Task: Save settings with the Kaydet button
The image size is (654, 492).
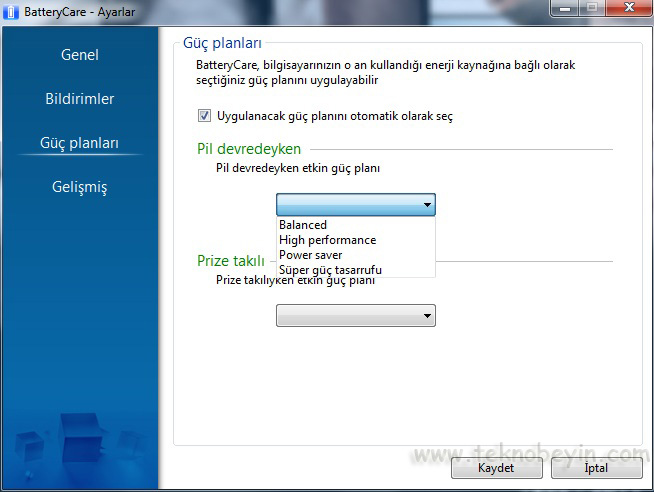Action: tap(496, 468)
